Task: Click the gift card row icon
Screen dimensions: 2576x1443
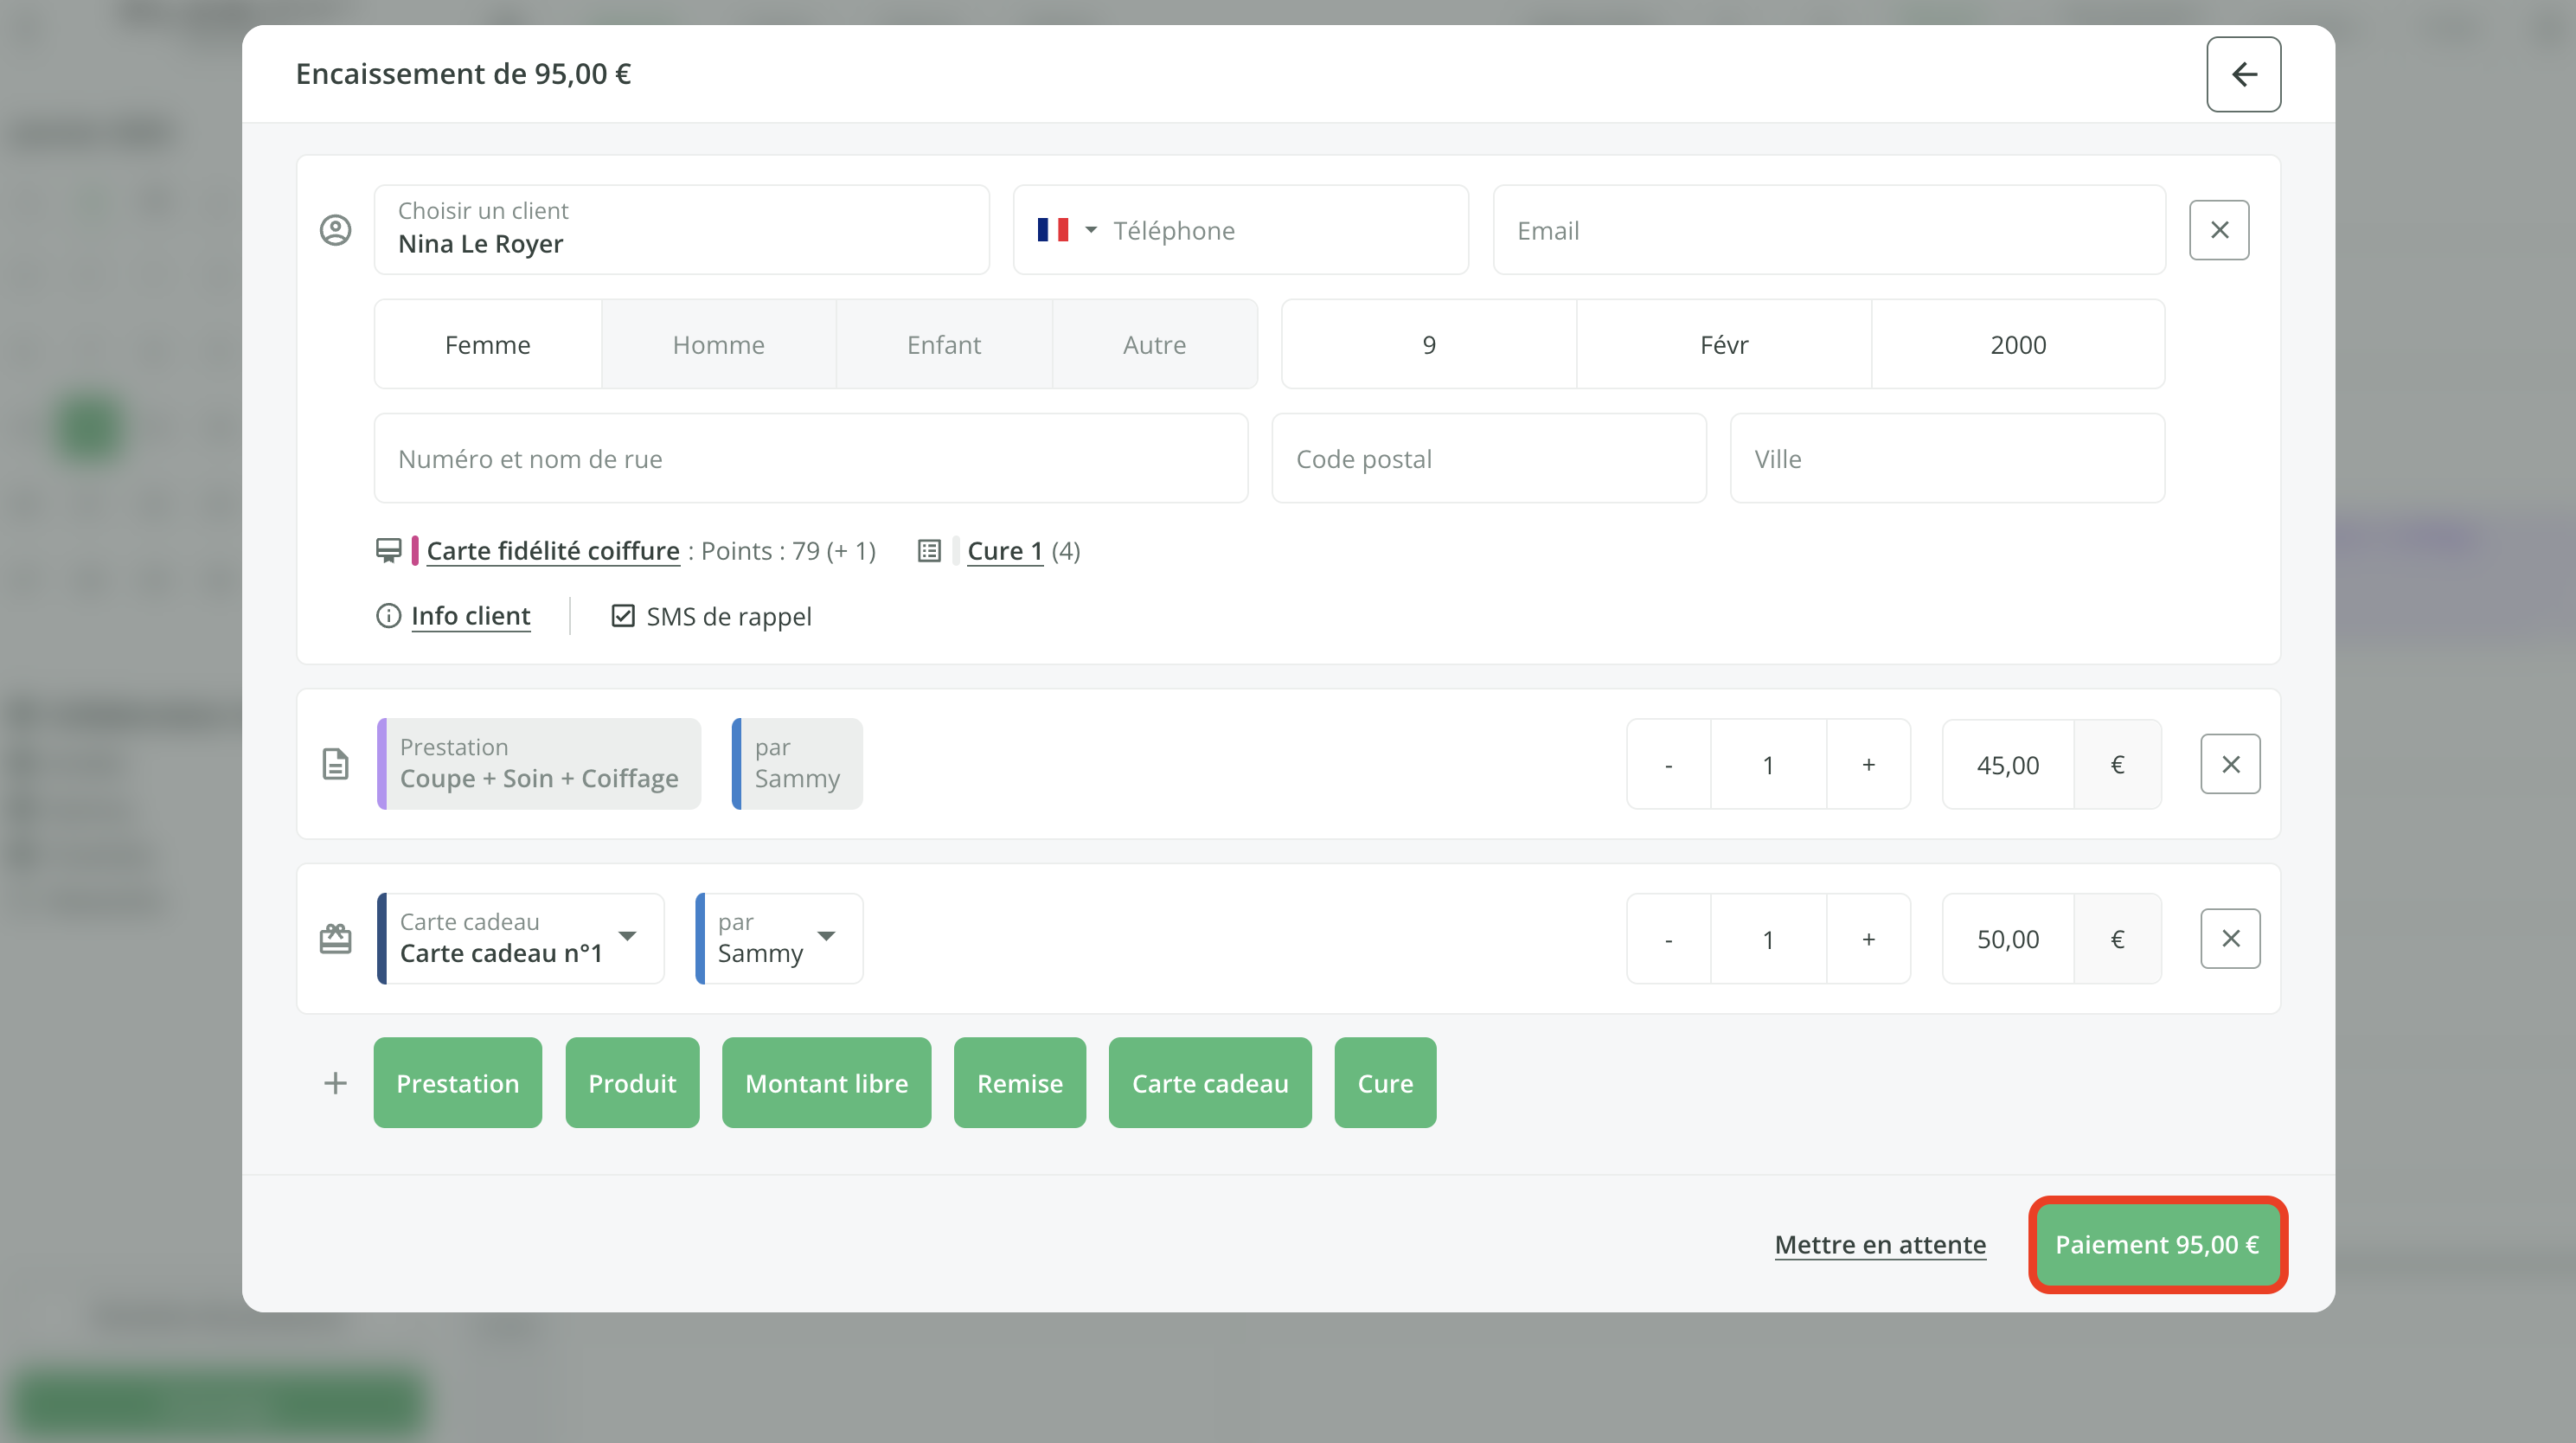Action: coord(335,938)
